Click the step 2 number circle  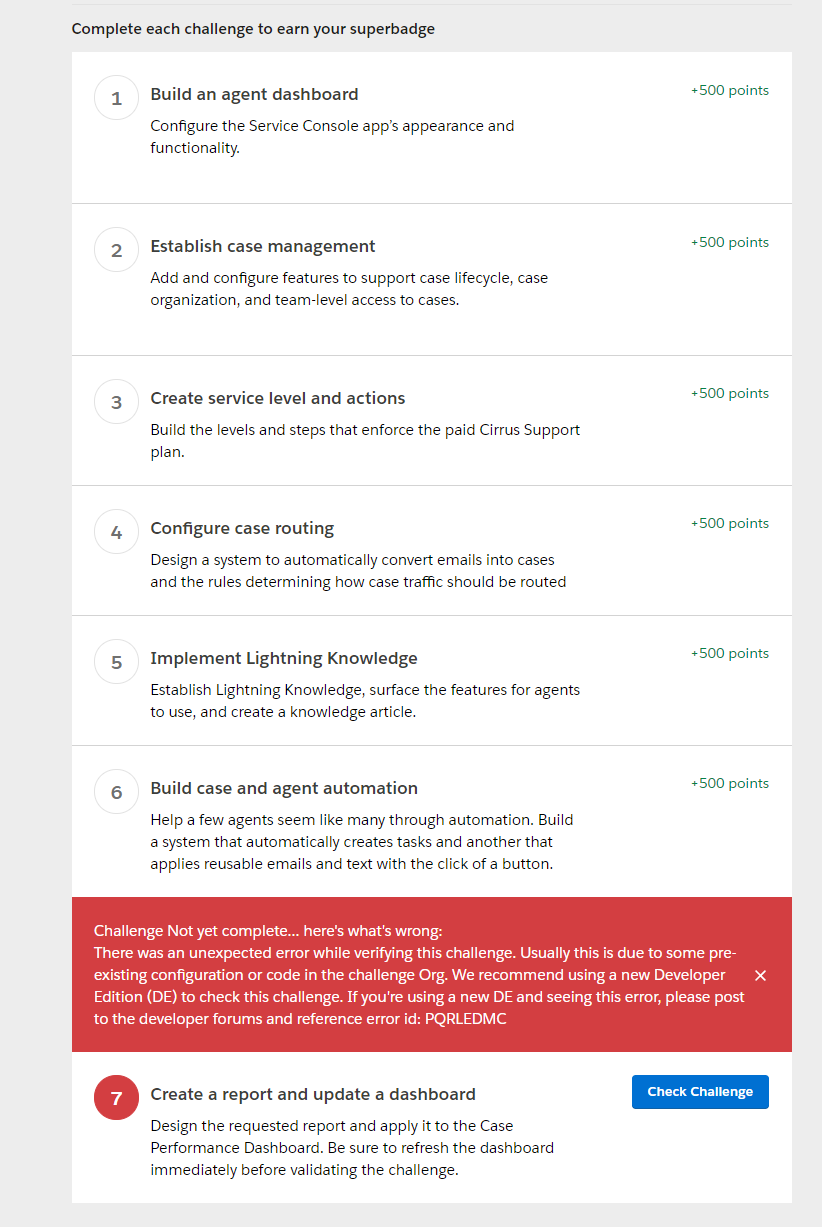coord(116,250)
